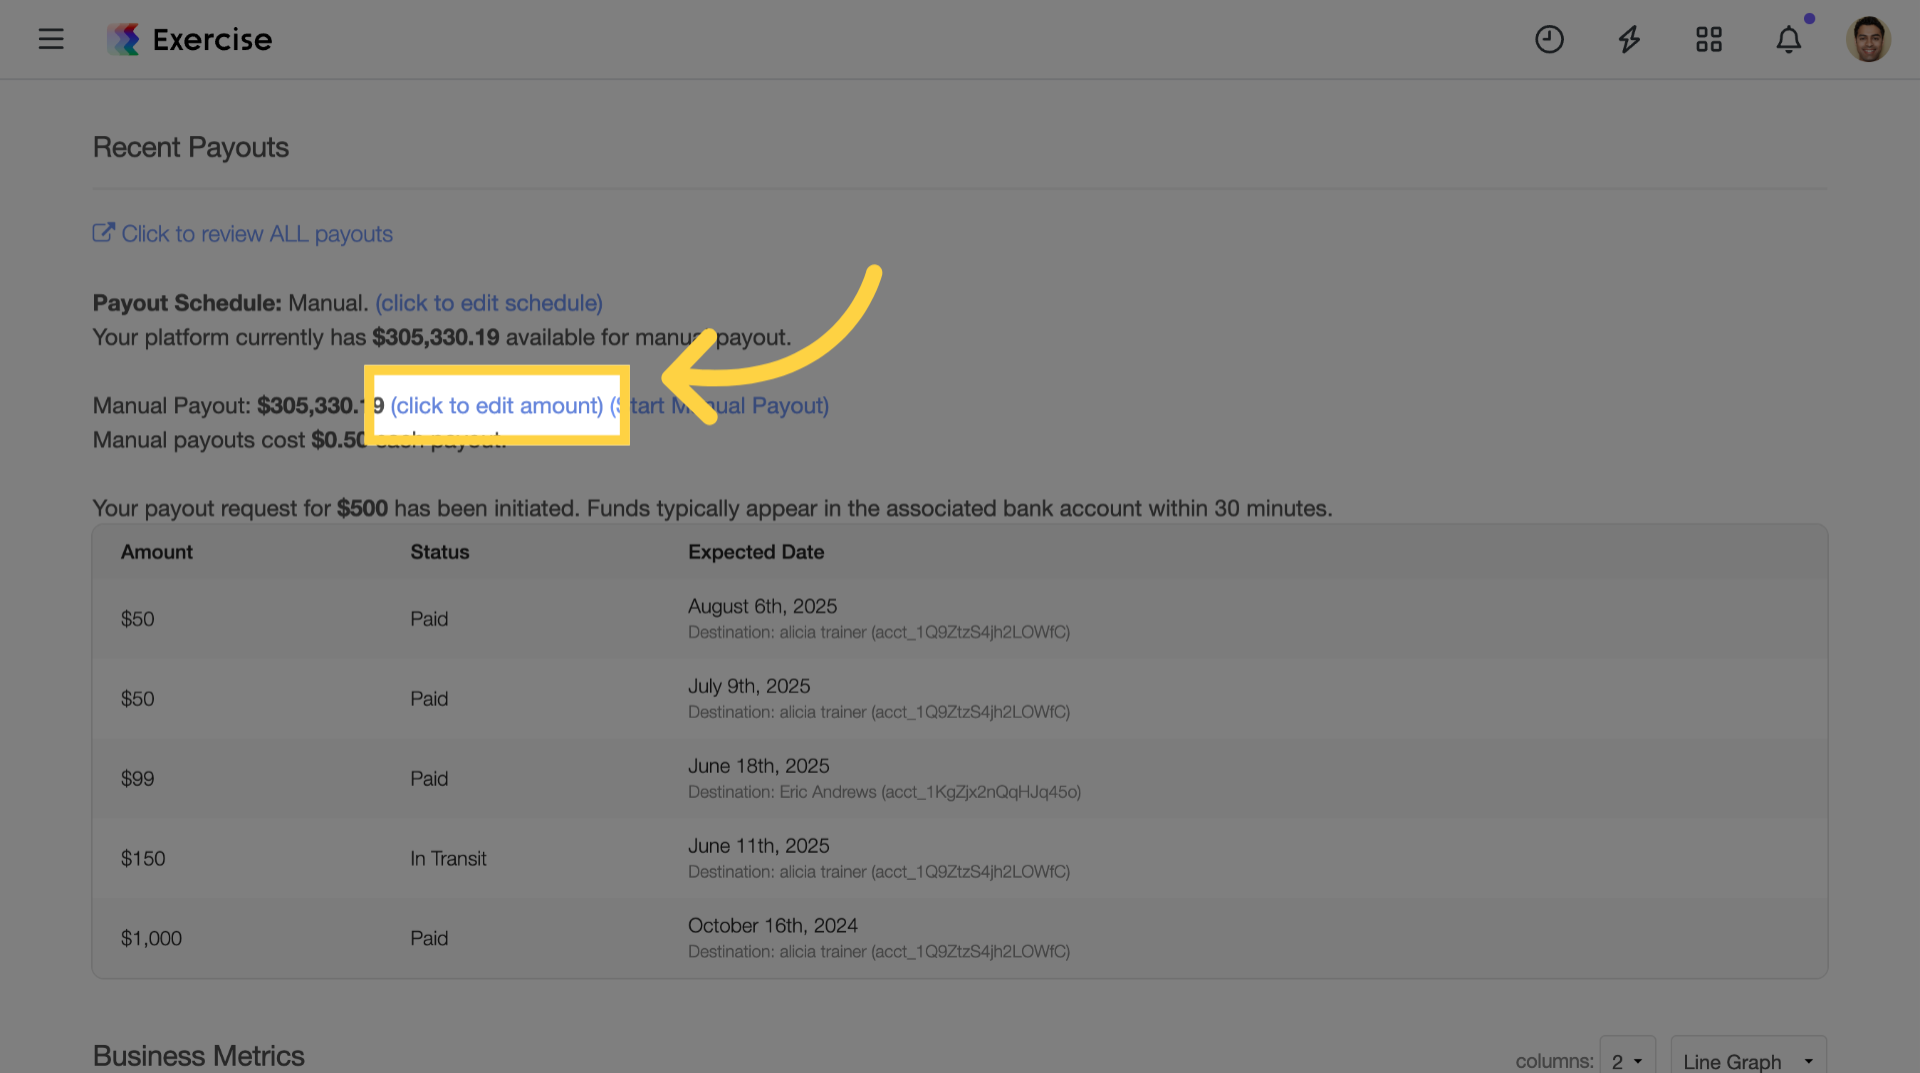Click the Amount column header
The image size is (1920, 1073).
(x=157, y=552)
